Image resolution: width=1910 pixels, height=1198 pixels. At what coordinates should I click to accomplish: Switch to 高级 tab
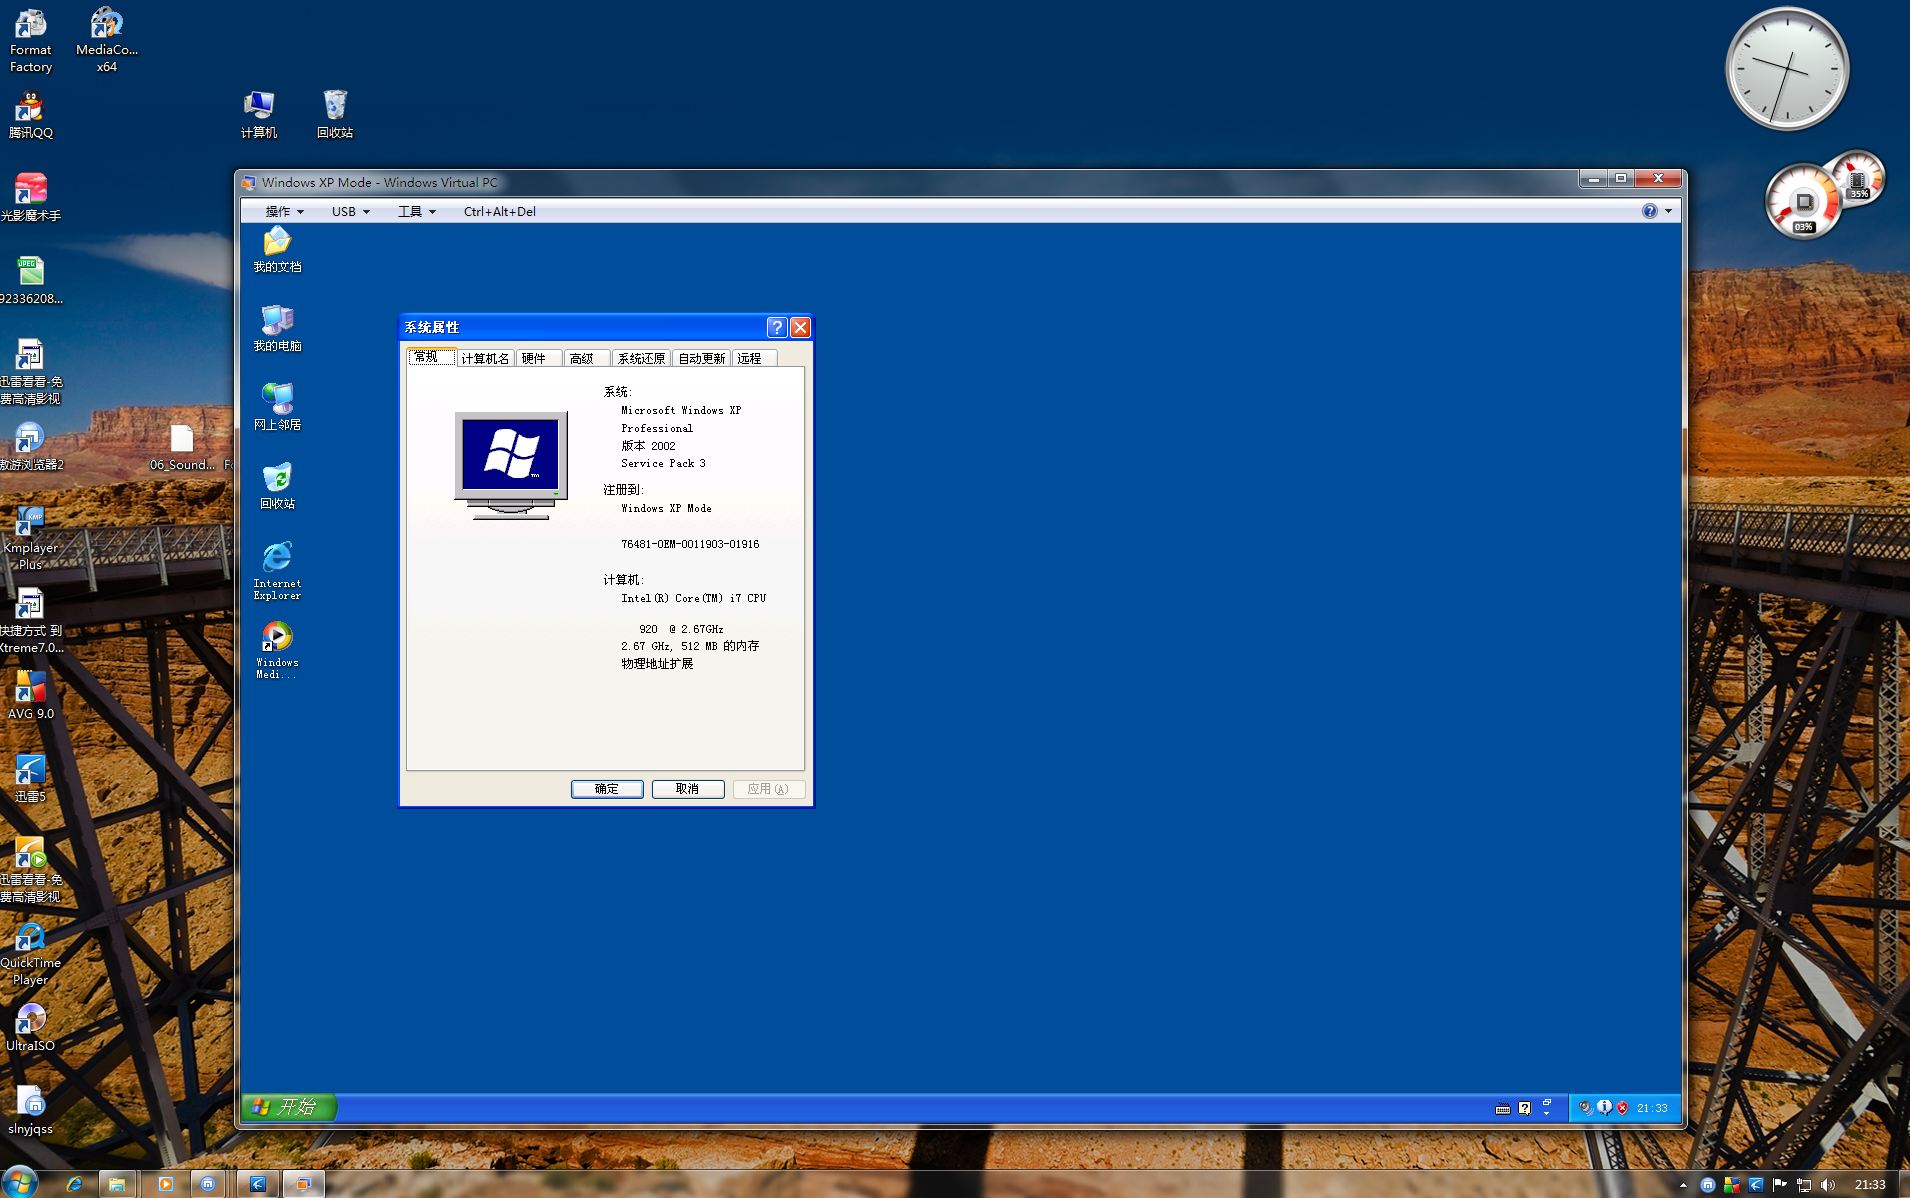[x=587, y=358]
